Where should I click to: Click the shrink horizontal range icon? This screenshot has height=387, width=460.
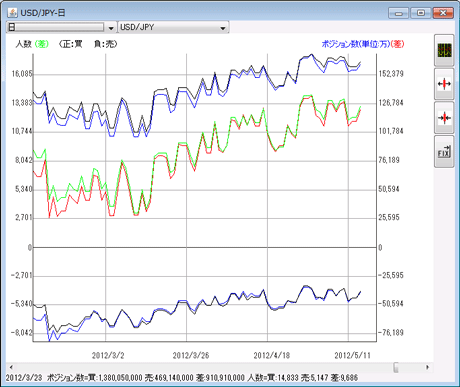(444, 118)
